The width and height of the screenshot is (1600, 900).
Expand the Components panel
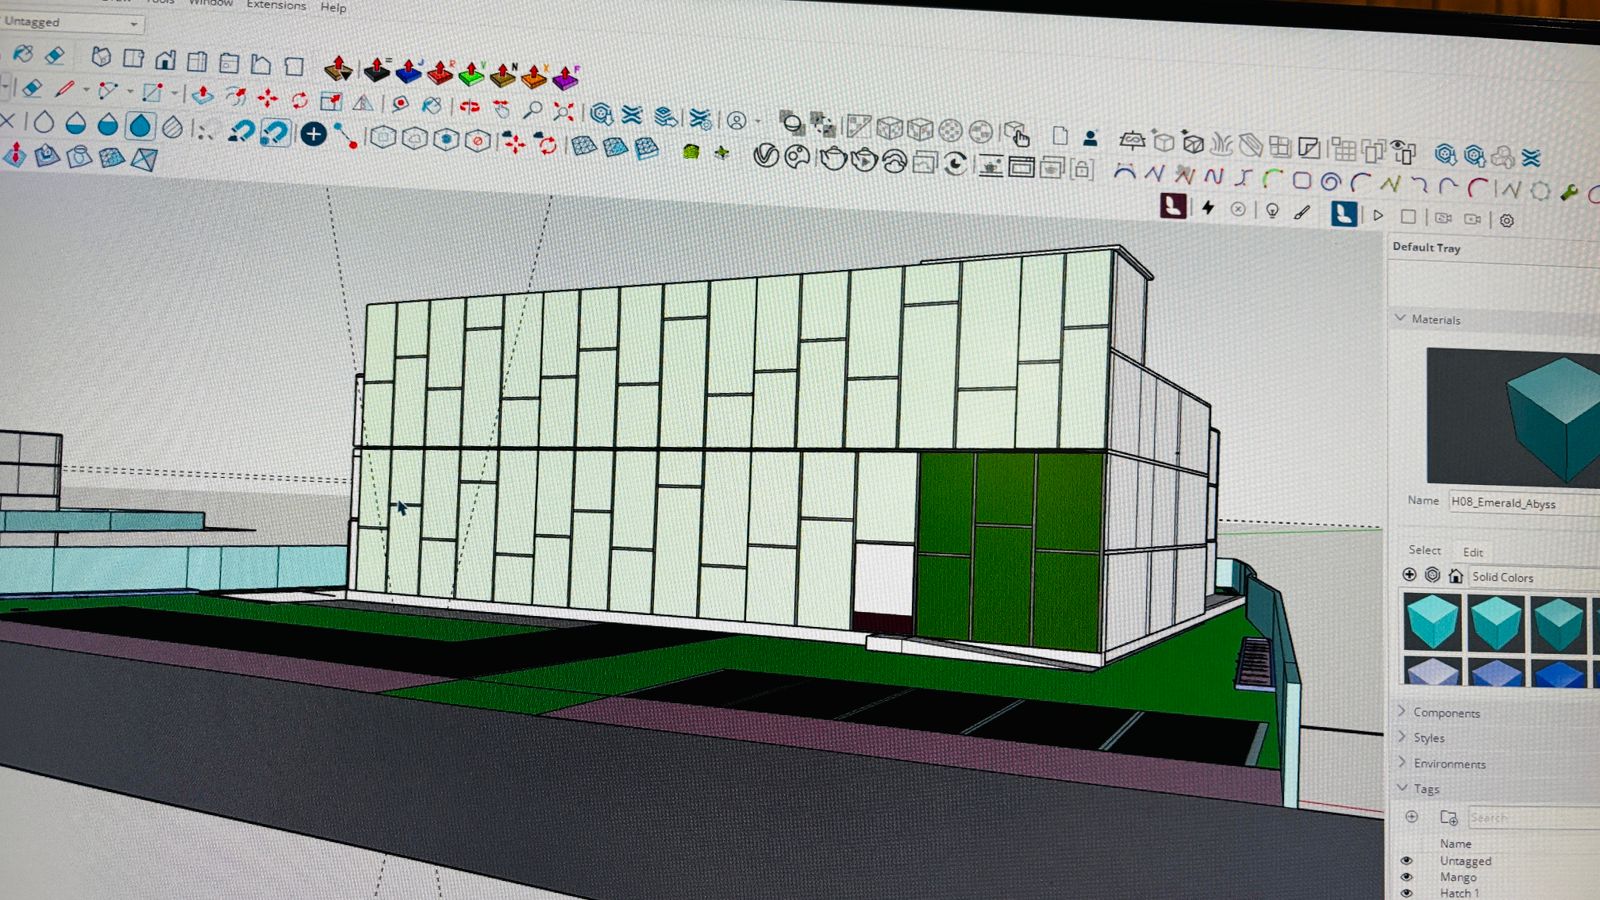click(x=1401, y=711)
